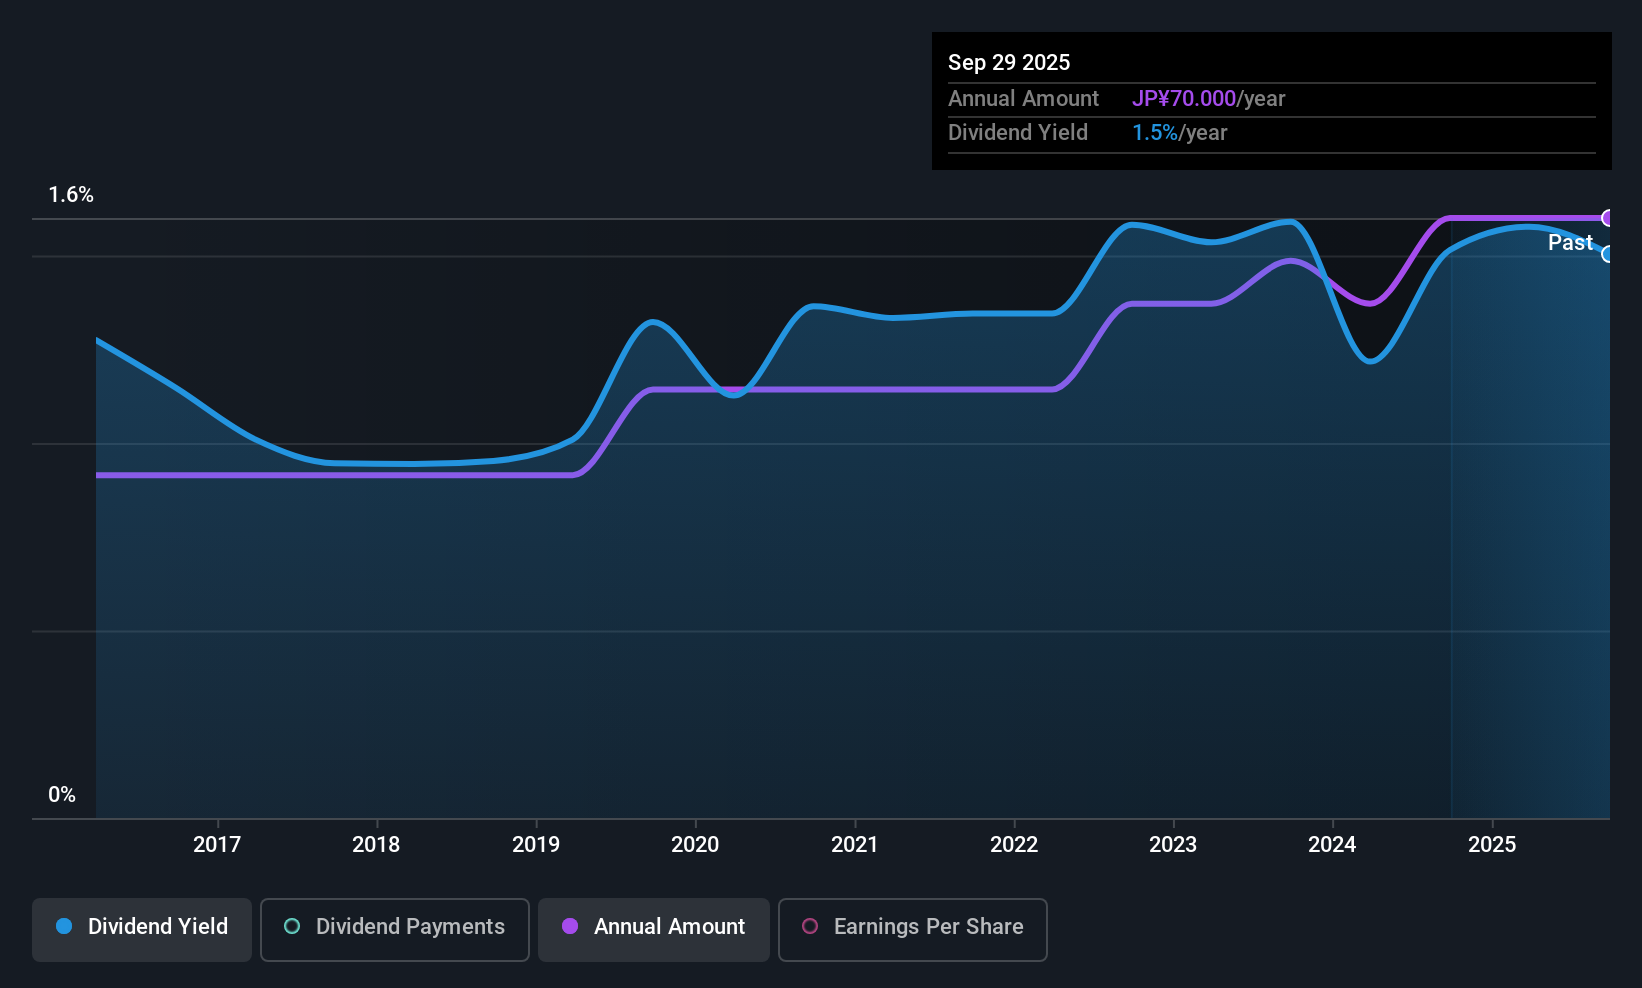Click the blue Dividend Yield endpoint marker
This screenshot has height=988, width=1642.
(x=1608, y=255)
